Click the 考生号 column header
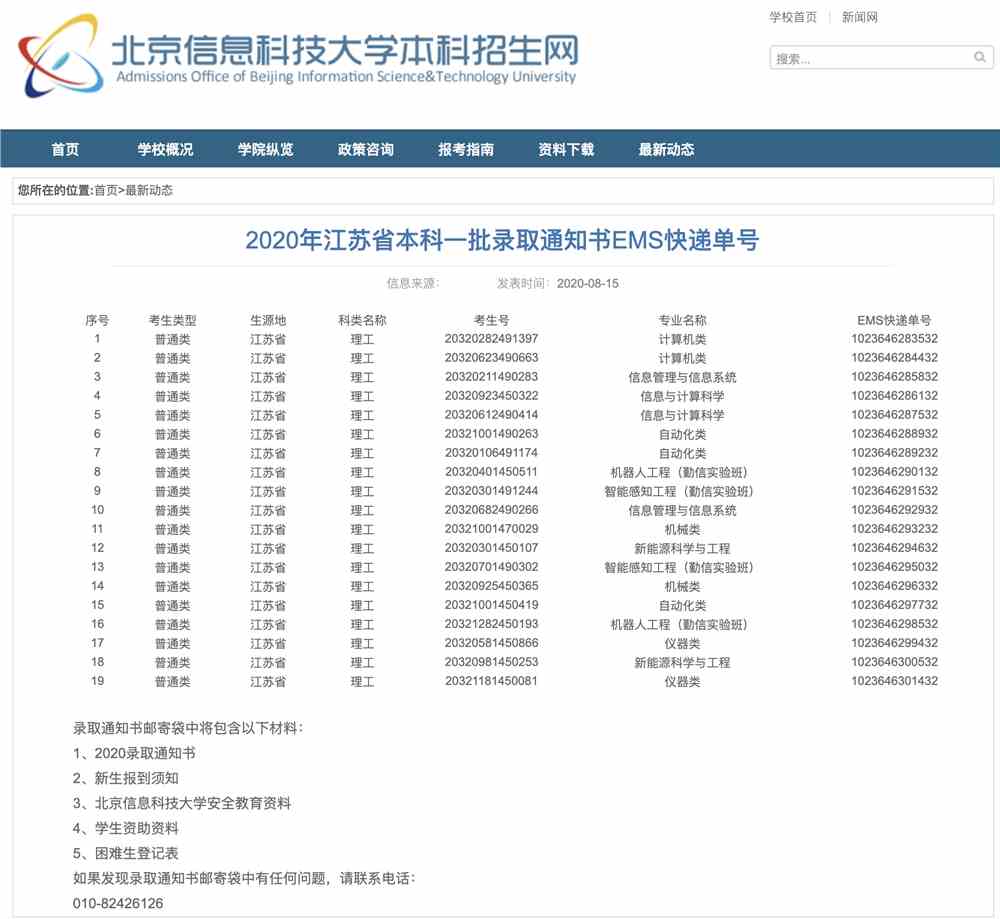Viewport: 1000px width, 919px height. click(x=491, y=320)
